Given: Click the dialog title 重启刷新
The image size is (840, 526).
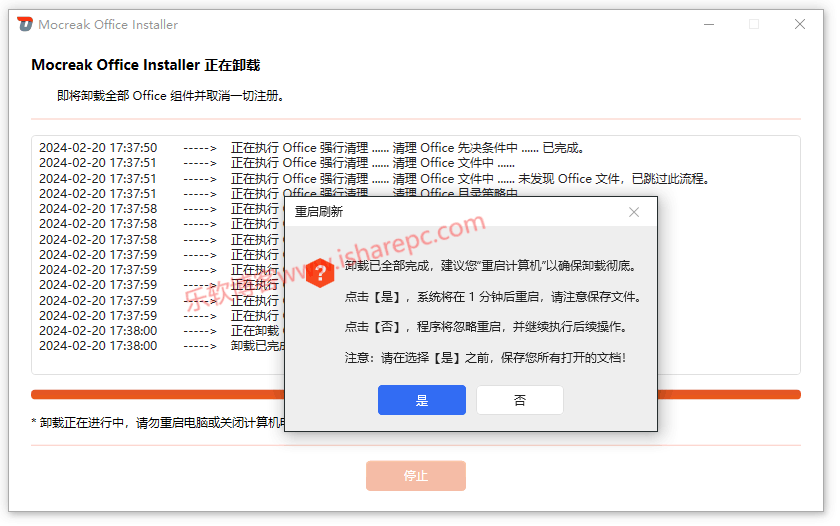Looking at the screenshot, I should coord(319,212).
